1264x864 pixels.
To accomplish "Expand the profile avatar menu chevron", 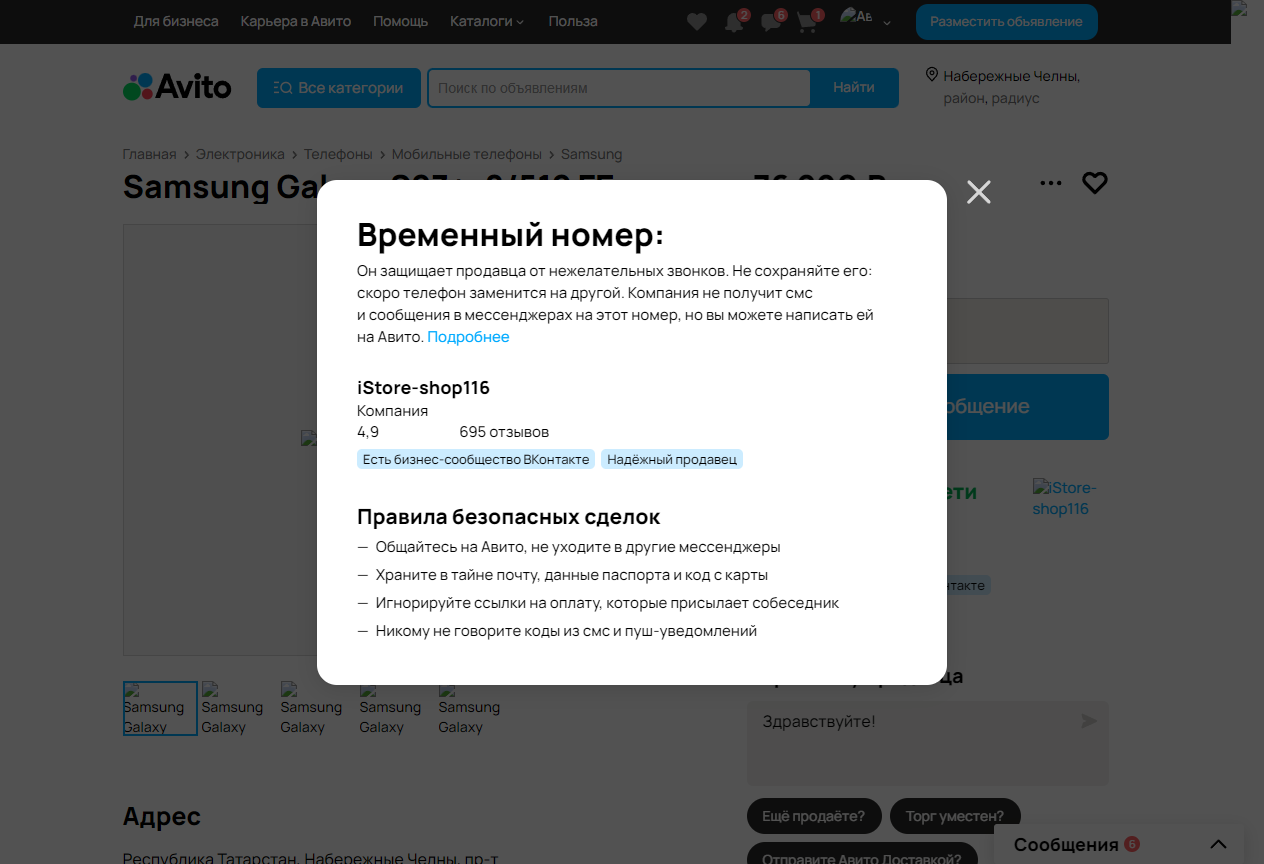I will tap(887, 22).
